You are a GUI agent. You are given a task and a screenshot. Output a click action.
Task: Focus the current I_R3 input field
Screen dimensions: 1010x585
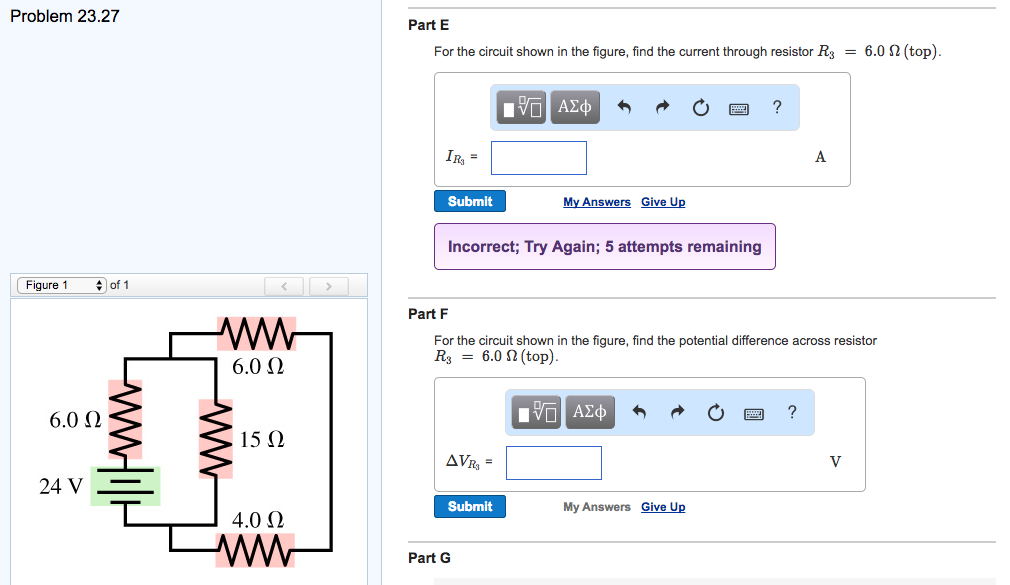(538, 158)
